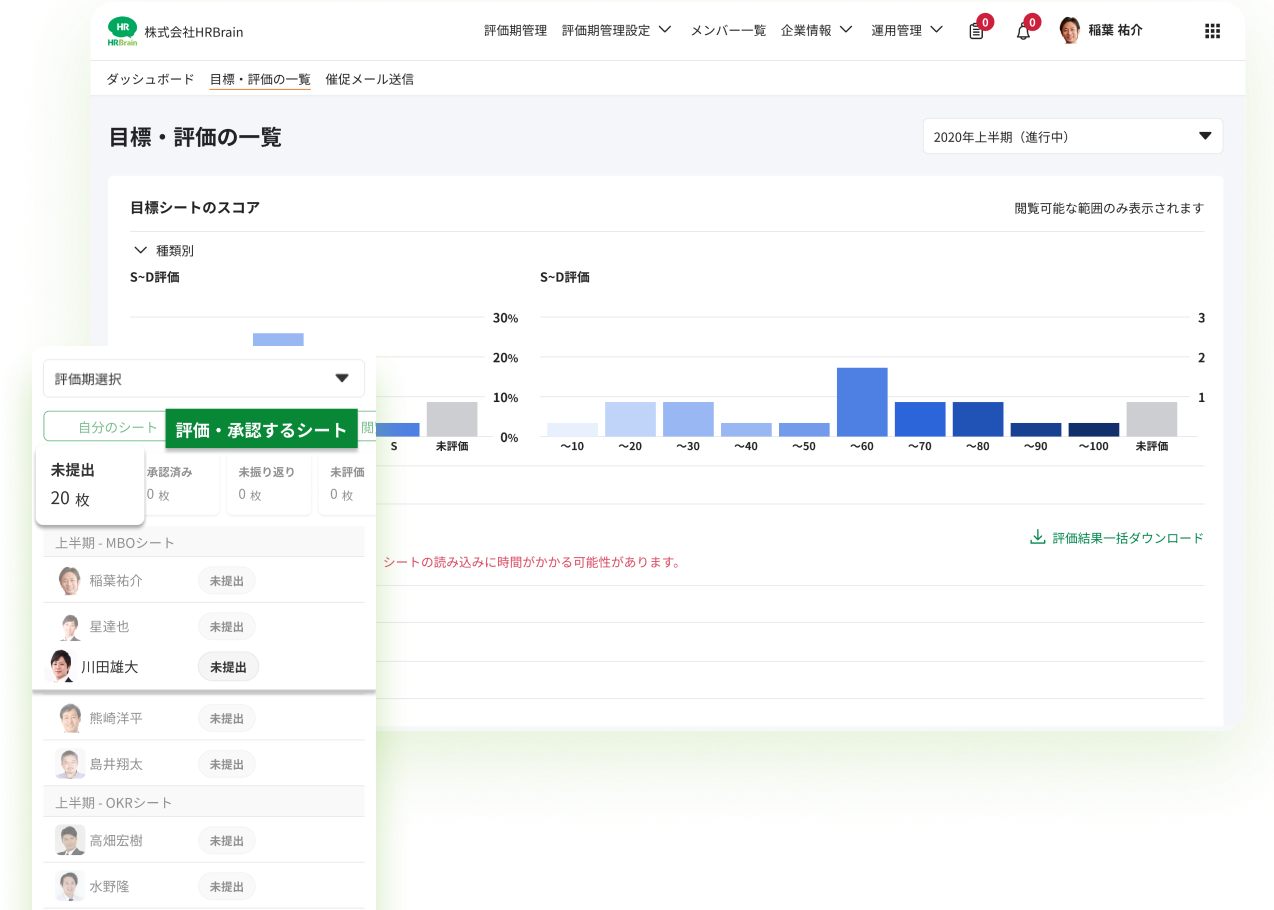This screenshot has height=910, width=1274.
Task: Click the download icon next to 評価結果一括ダウンロード
Action: 1036,537
